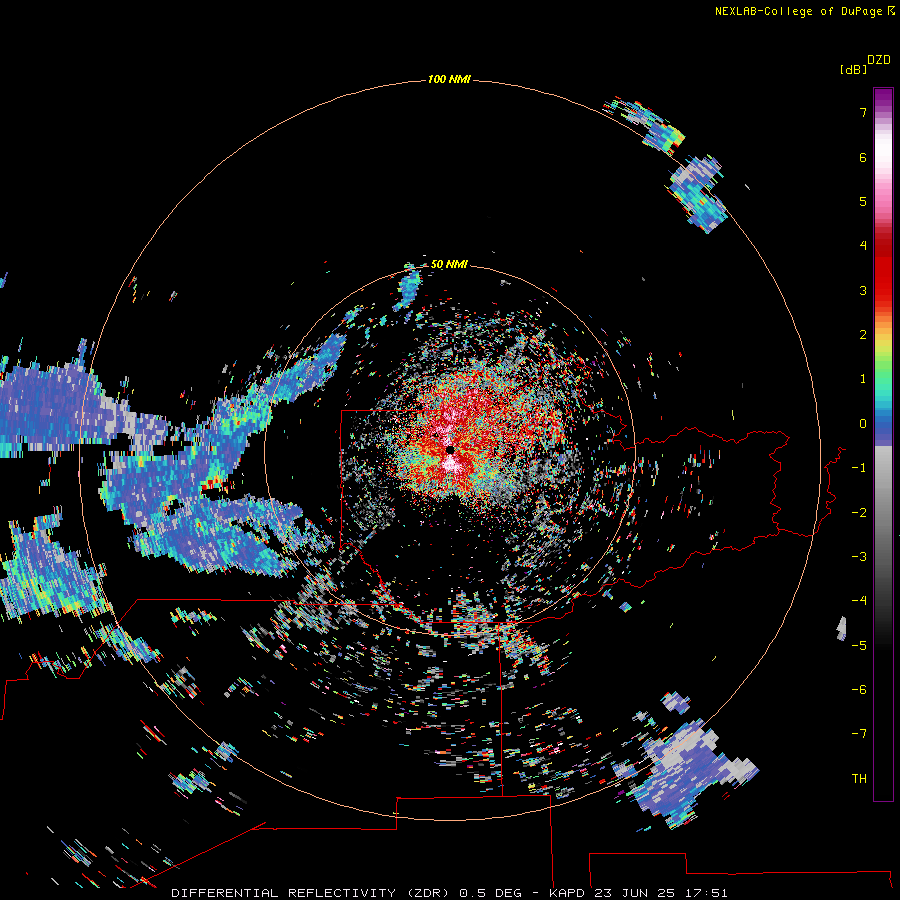Click the -2 dB scale value
The width and height of the screenshot is (900, 900).
pyautogui.click(x=859, y=513)
